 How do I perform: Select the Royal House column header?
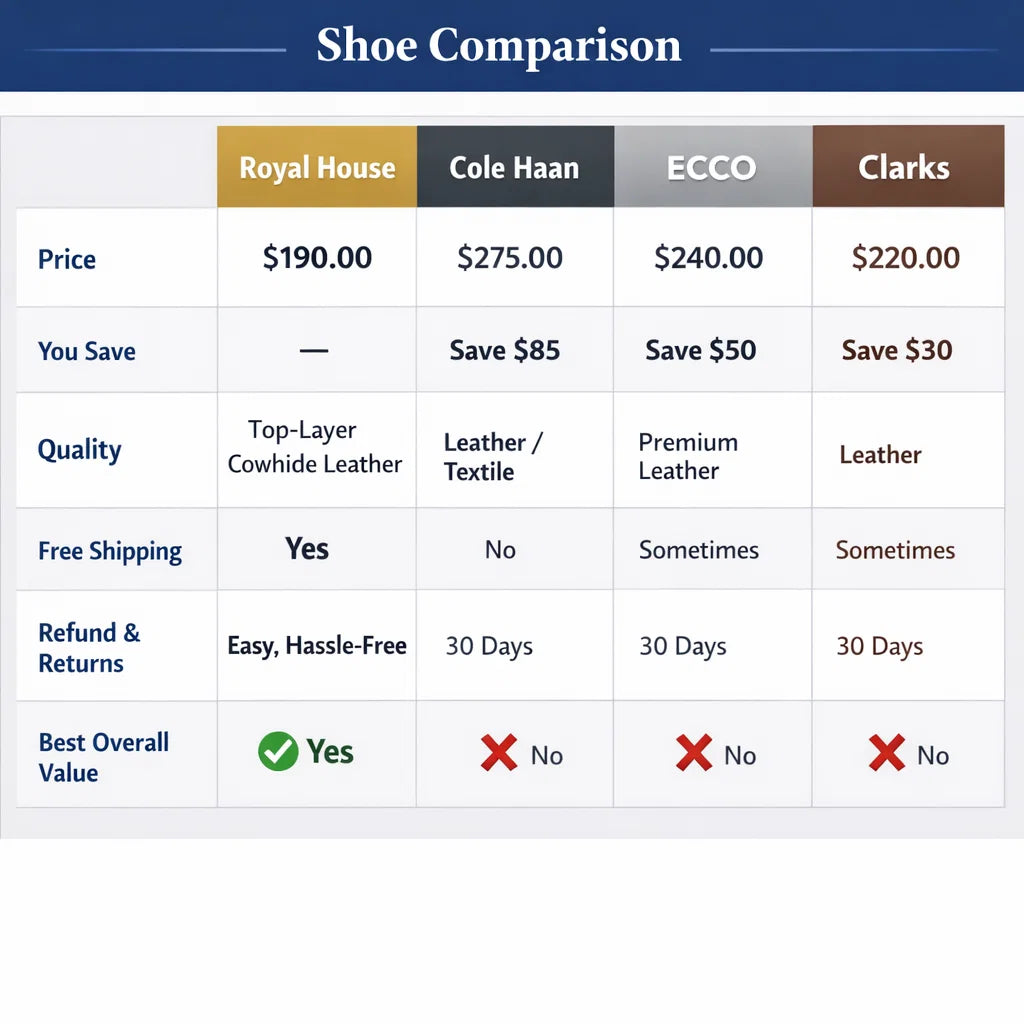point(317,167)
